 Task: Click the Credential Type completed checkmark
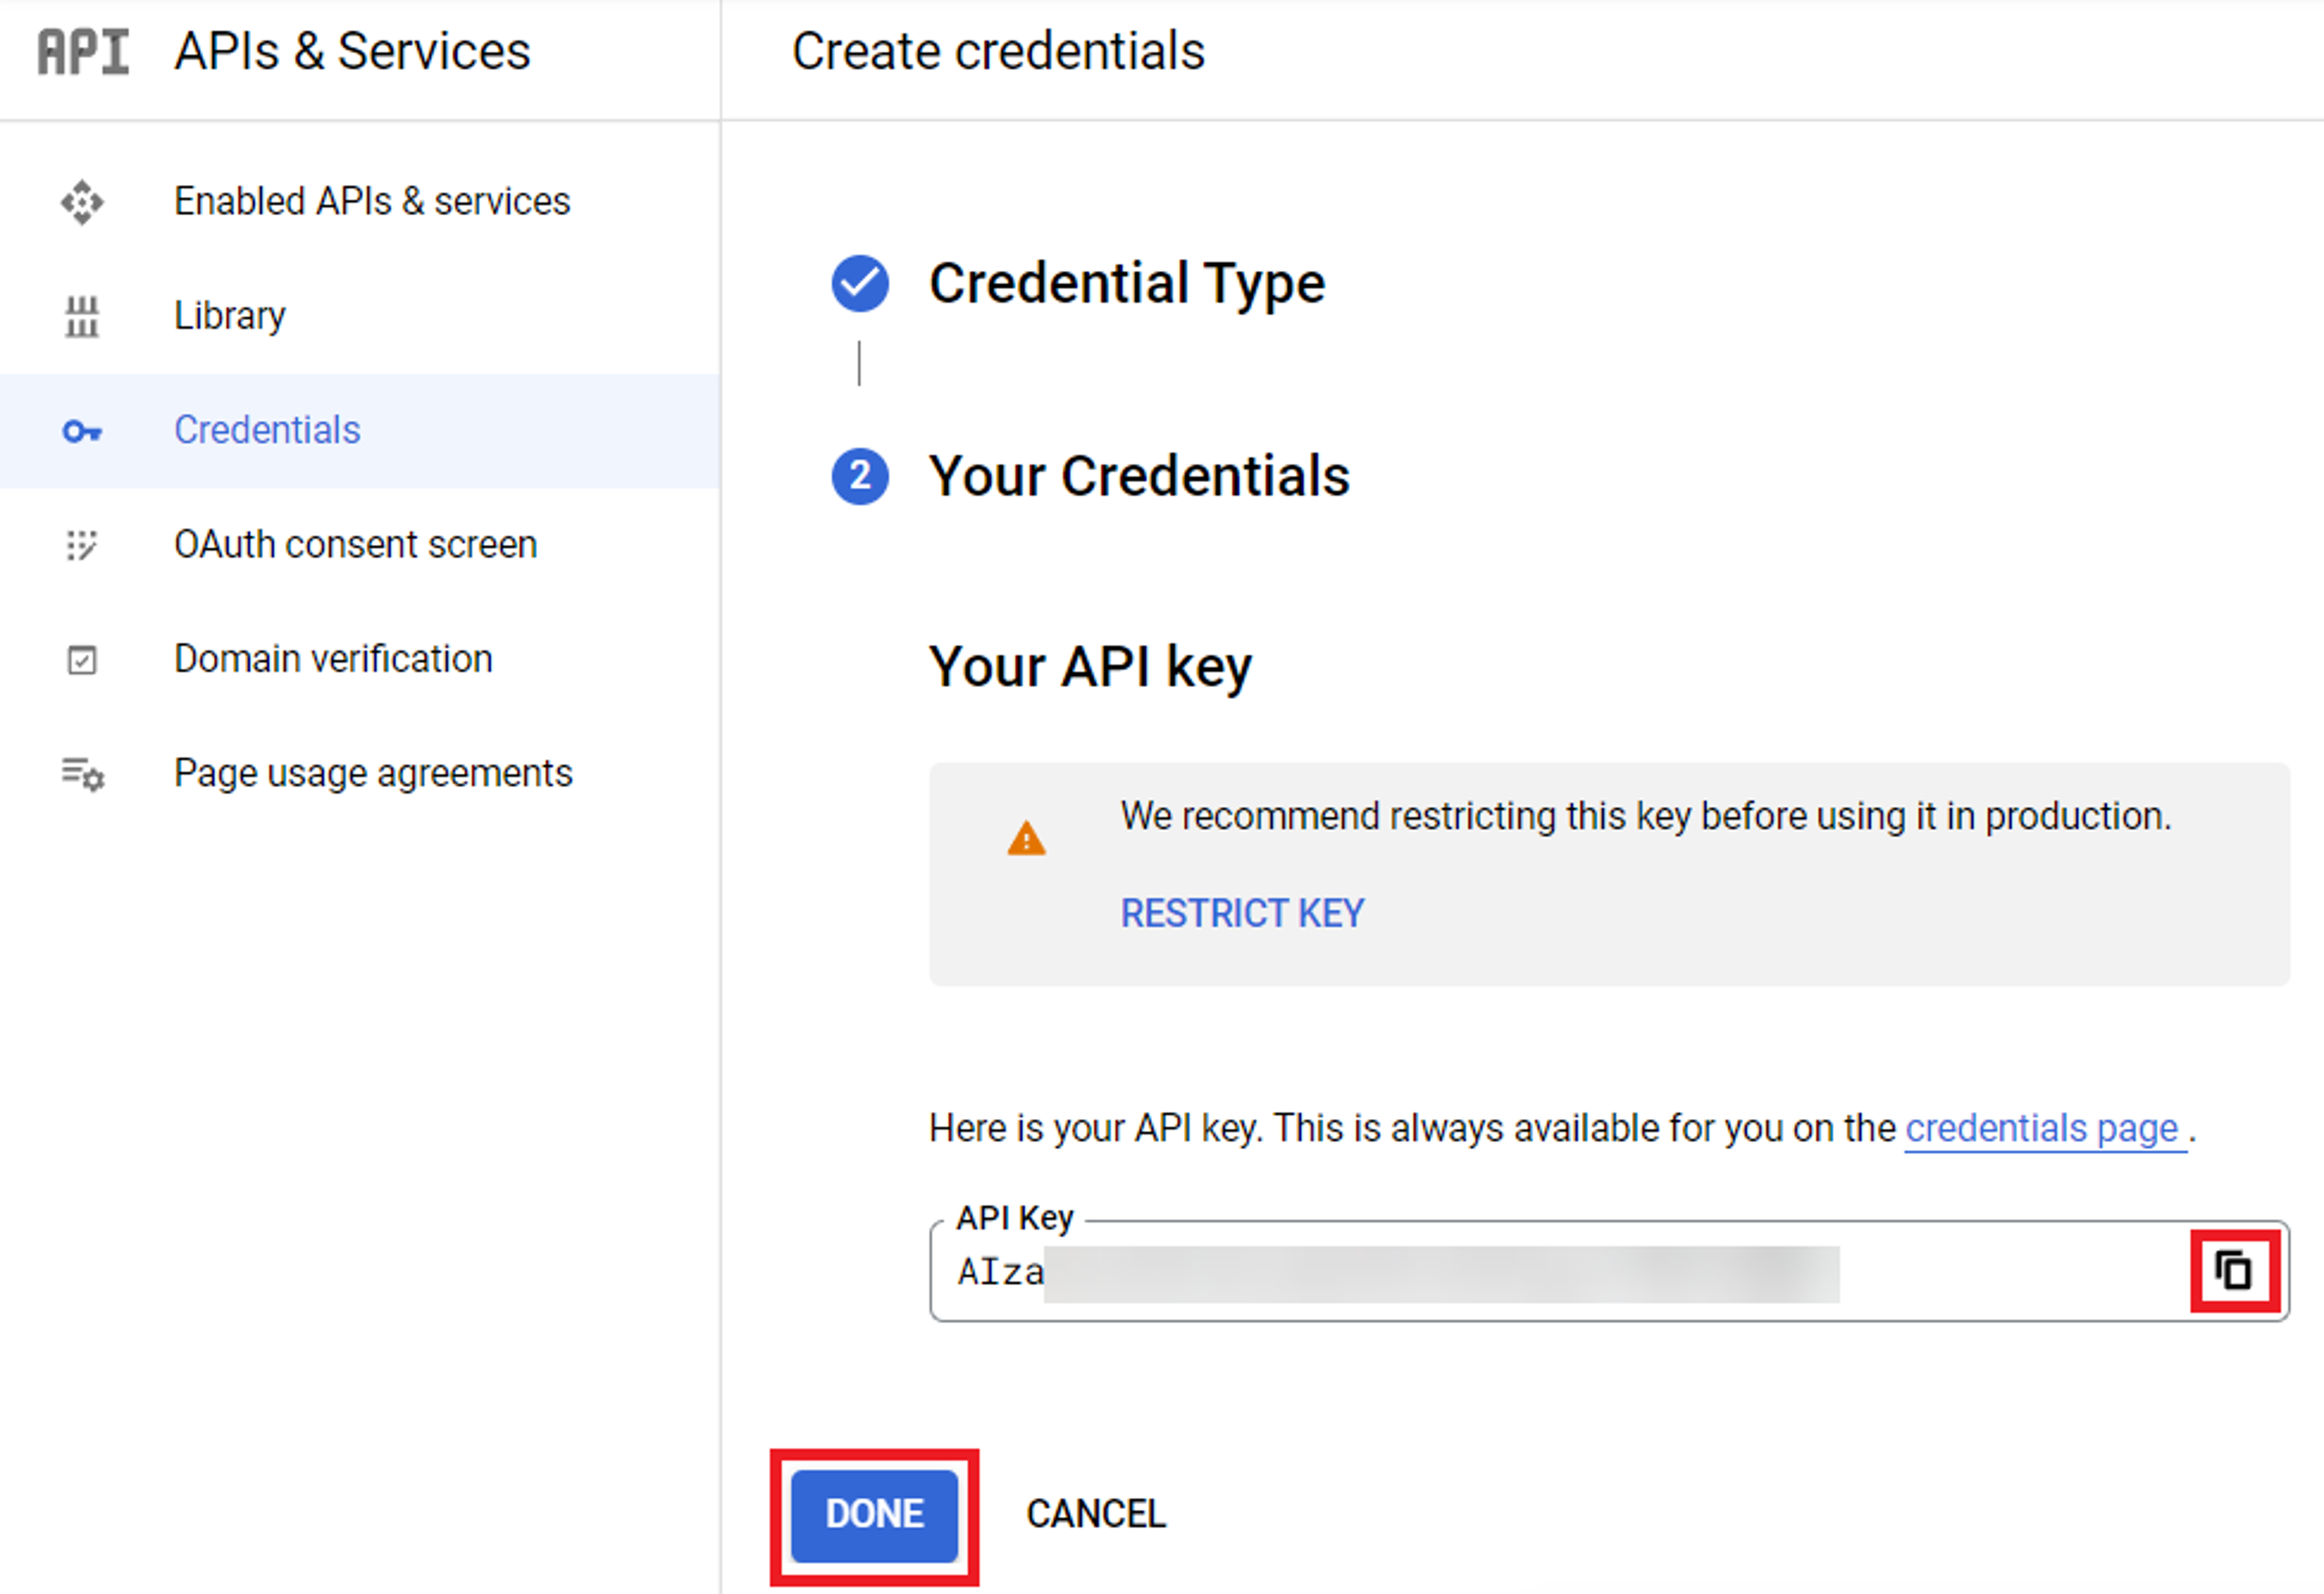[860, 283]
